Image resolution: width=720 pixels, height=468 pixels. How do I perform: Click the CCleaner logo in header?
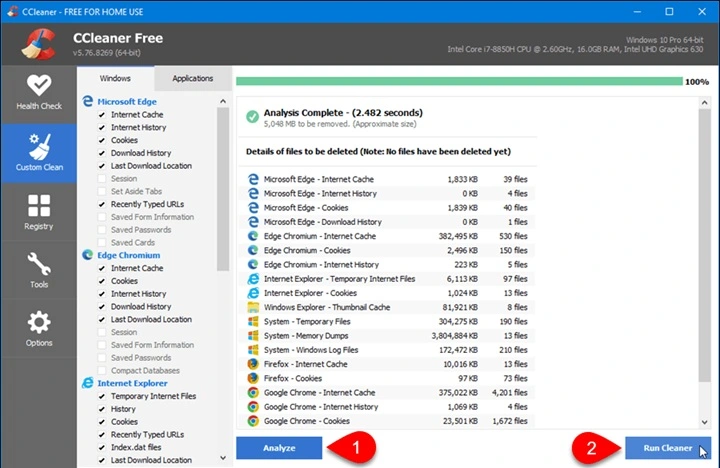tap(39, 44)
